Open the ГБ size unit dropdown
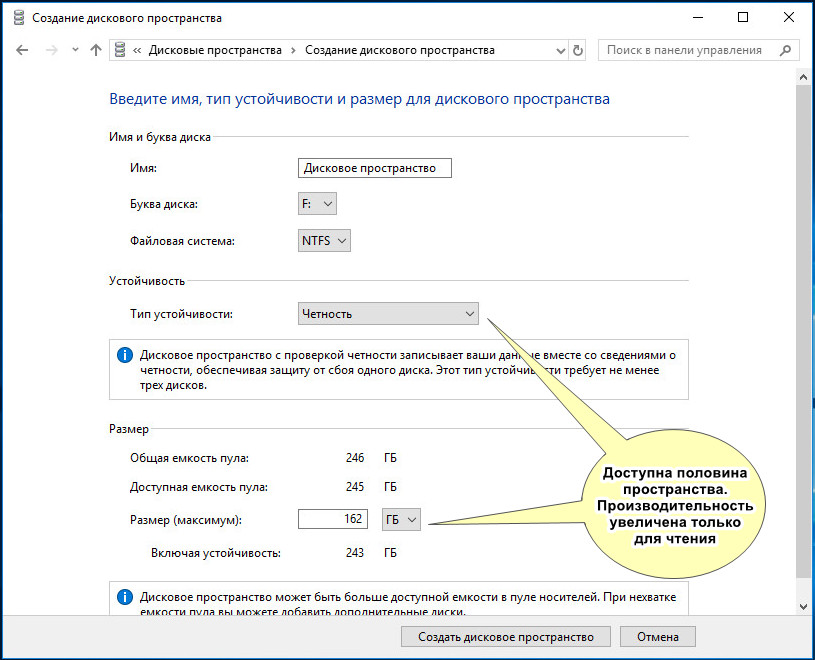Image resolution: width=815 pixels, height=660 pixels. [401, 520]
